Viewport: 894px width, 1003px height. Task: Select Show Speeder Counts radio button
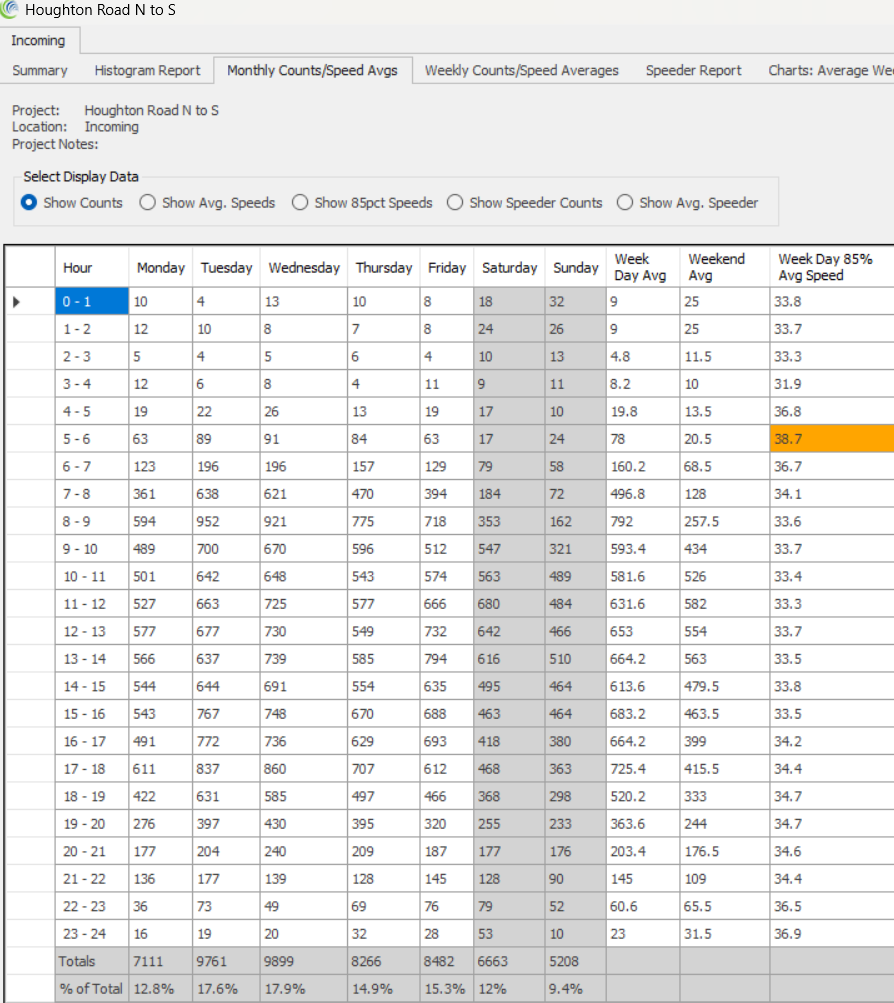455,202
